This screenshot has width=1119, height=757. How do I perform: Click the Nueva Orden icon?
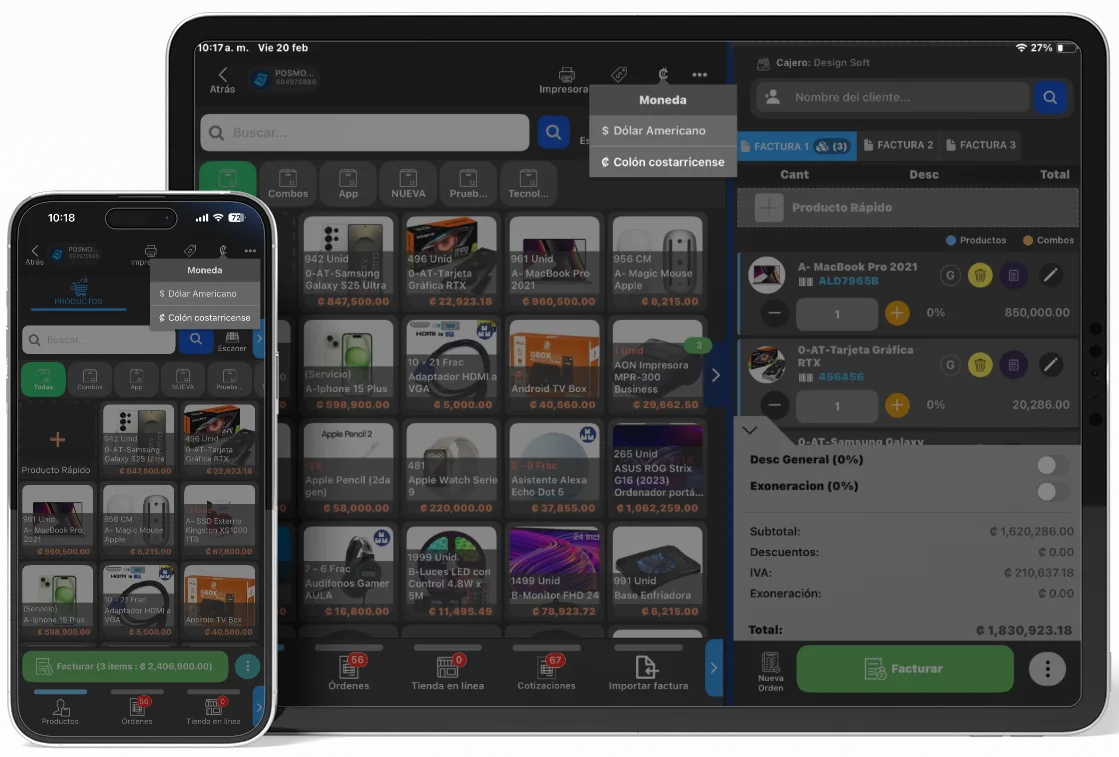[x=770, y=668]
